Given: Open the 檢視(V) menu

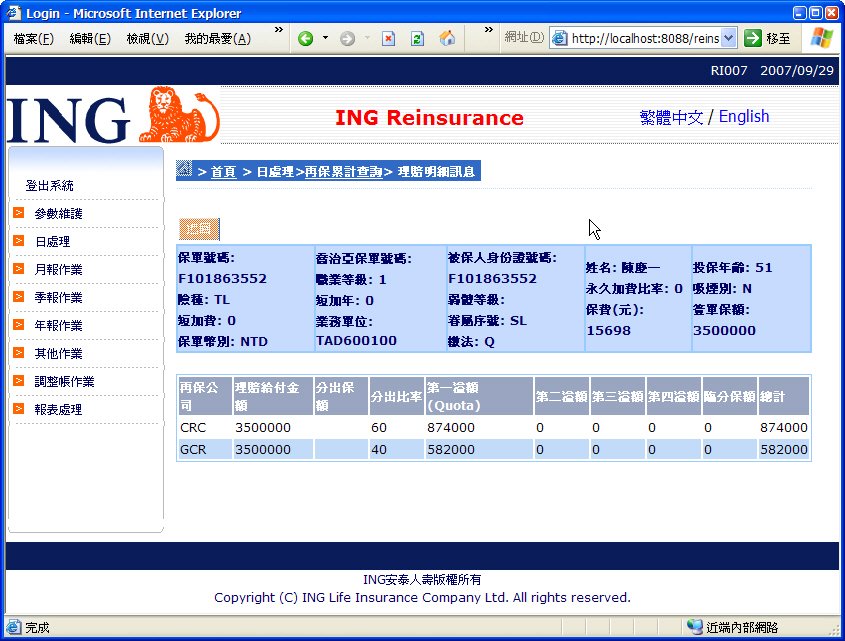Looking at the screenshot, I should [x=148, y=39].
